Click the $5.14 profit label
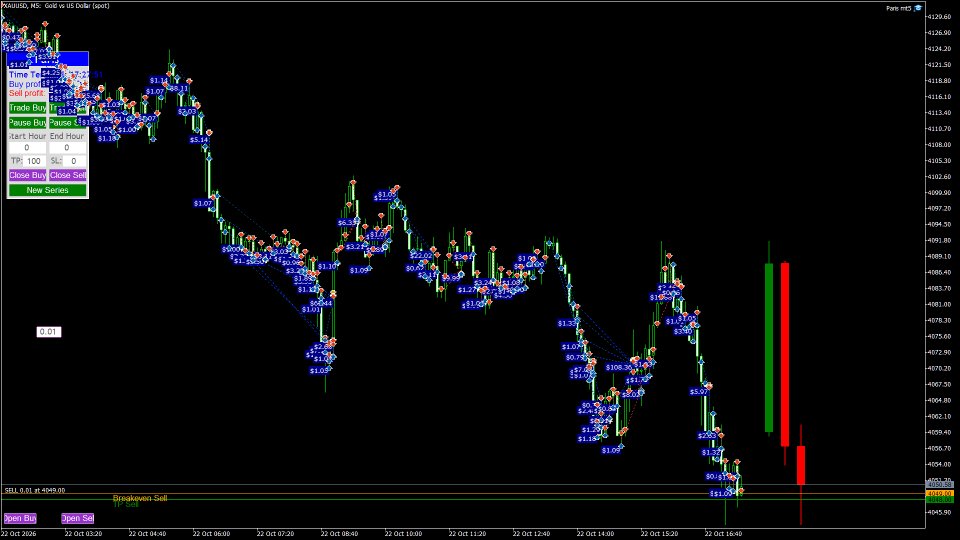The width and height of the screenshot is (960, 540). [199, 140]
